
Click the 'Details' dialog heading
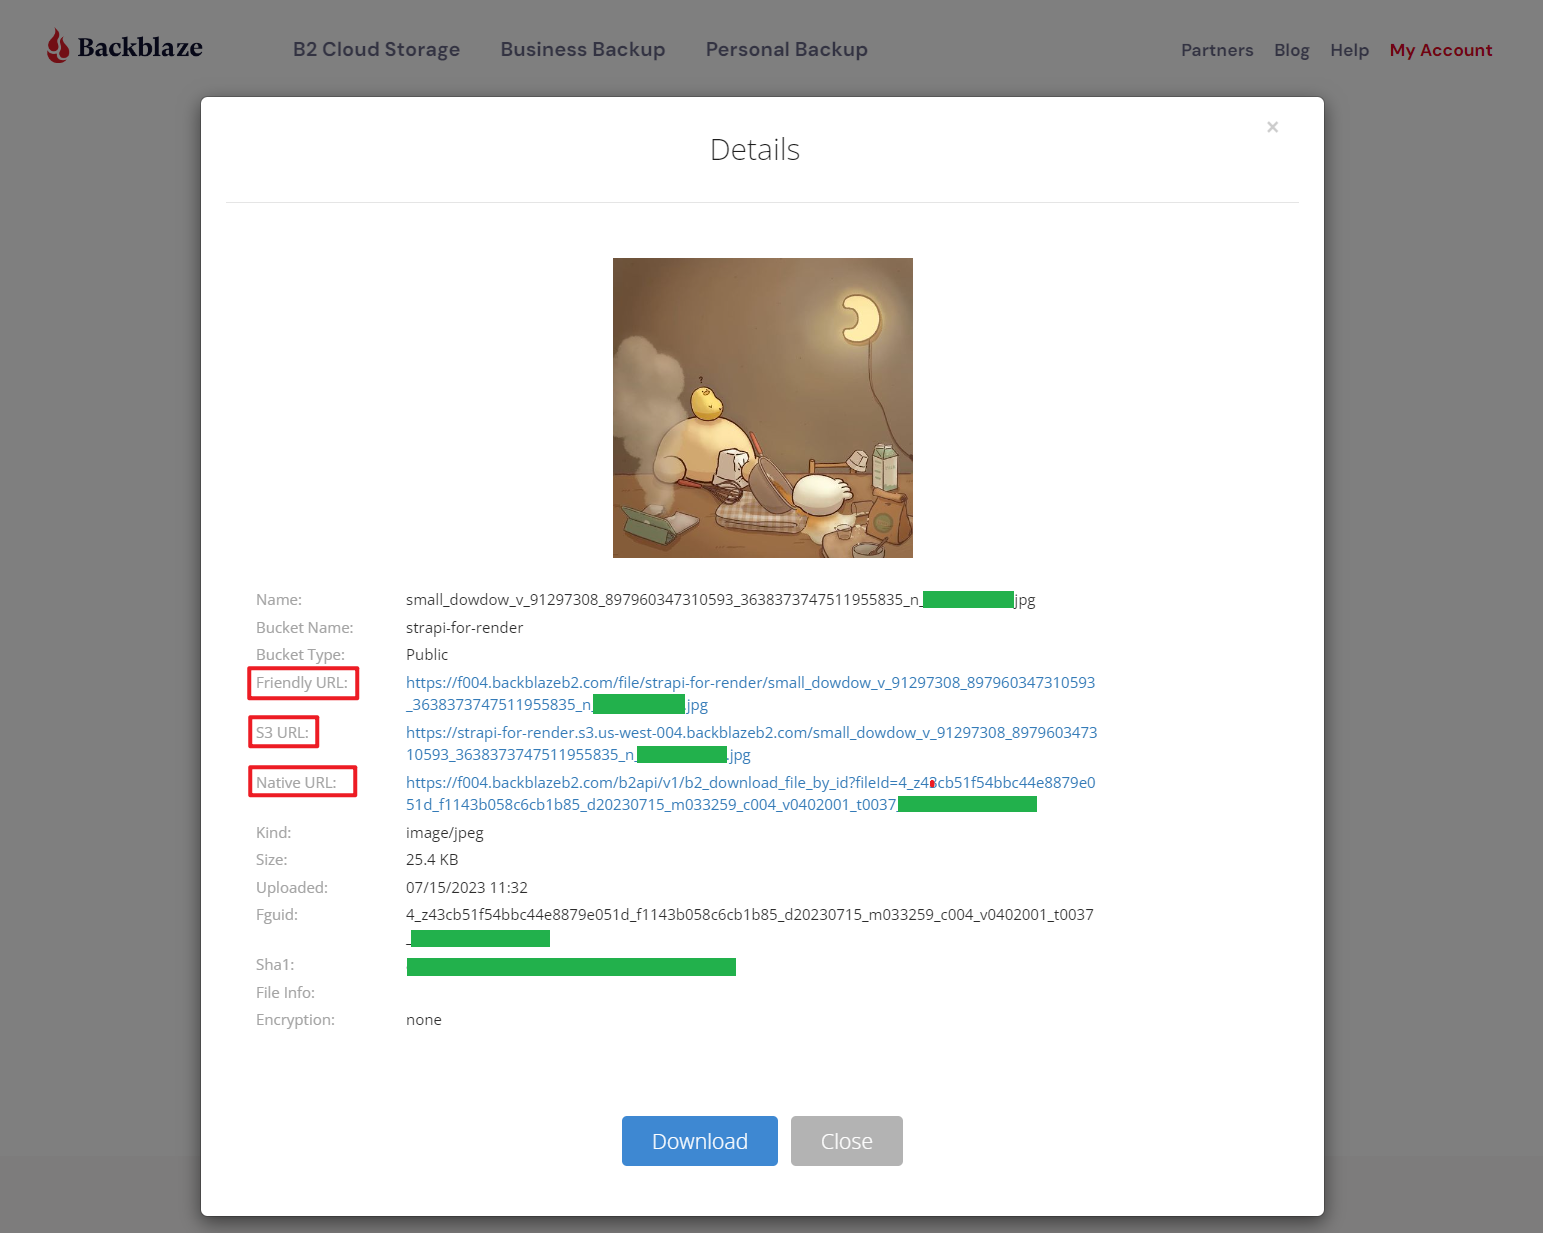click(x=755, y=149)
